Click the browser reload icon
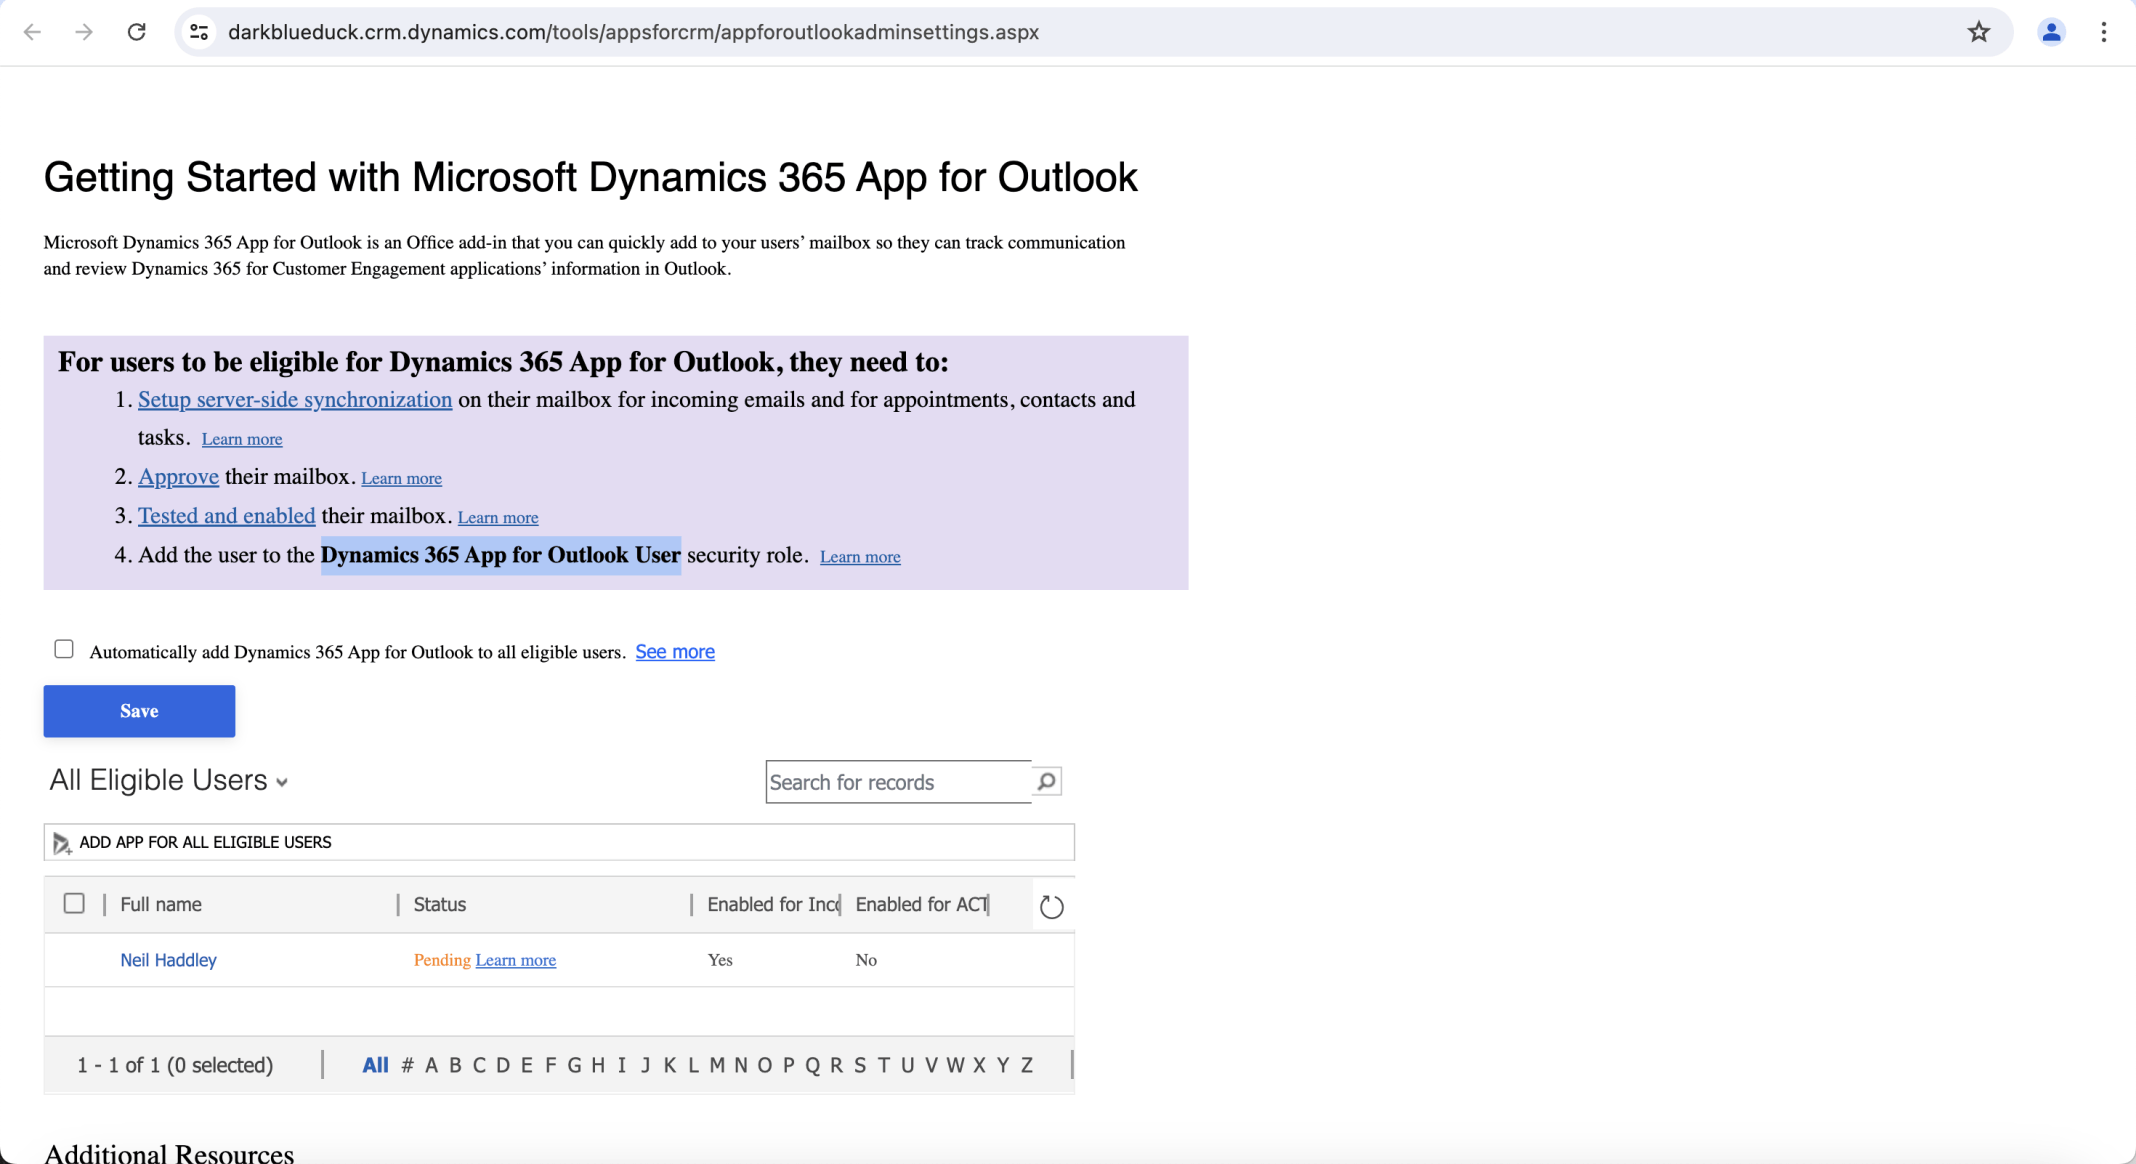Viewport: 2136px width, 1164px height. pyautogui.click(x=137, y=32)
